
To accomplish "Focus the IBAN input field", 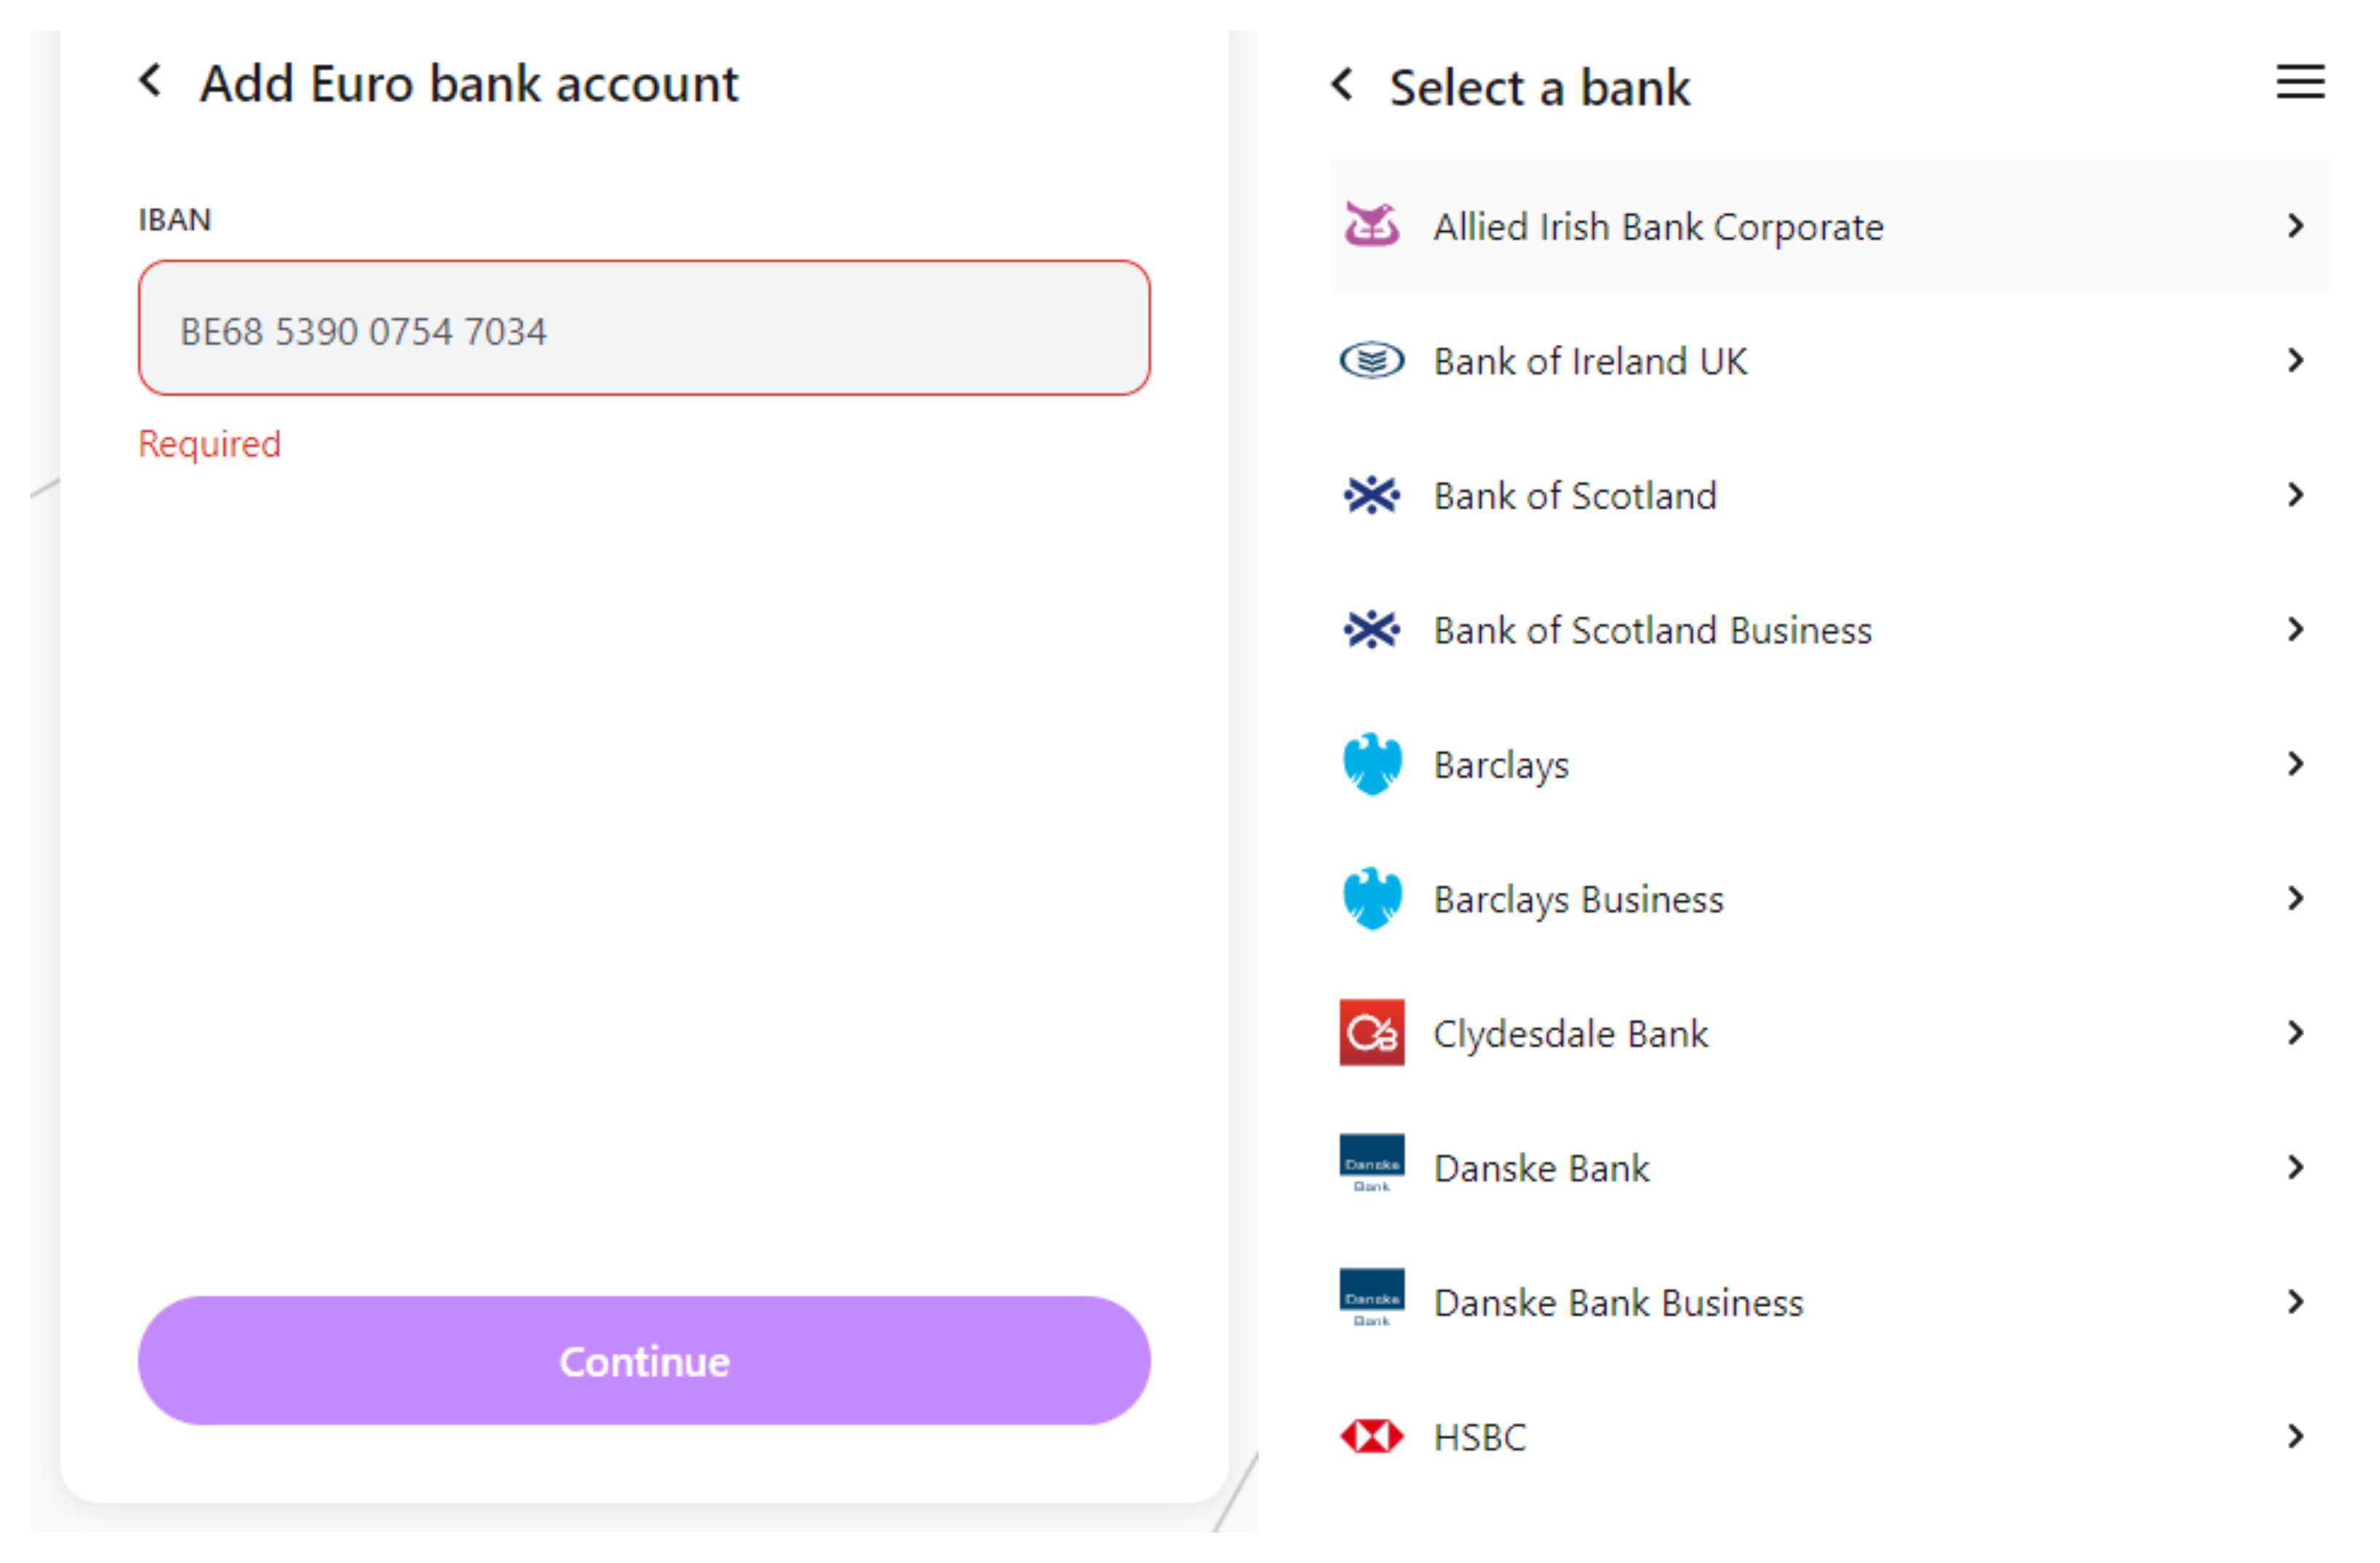I will pyautogui.click(x=644, y=329).
